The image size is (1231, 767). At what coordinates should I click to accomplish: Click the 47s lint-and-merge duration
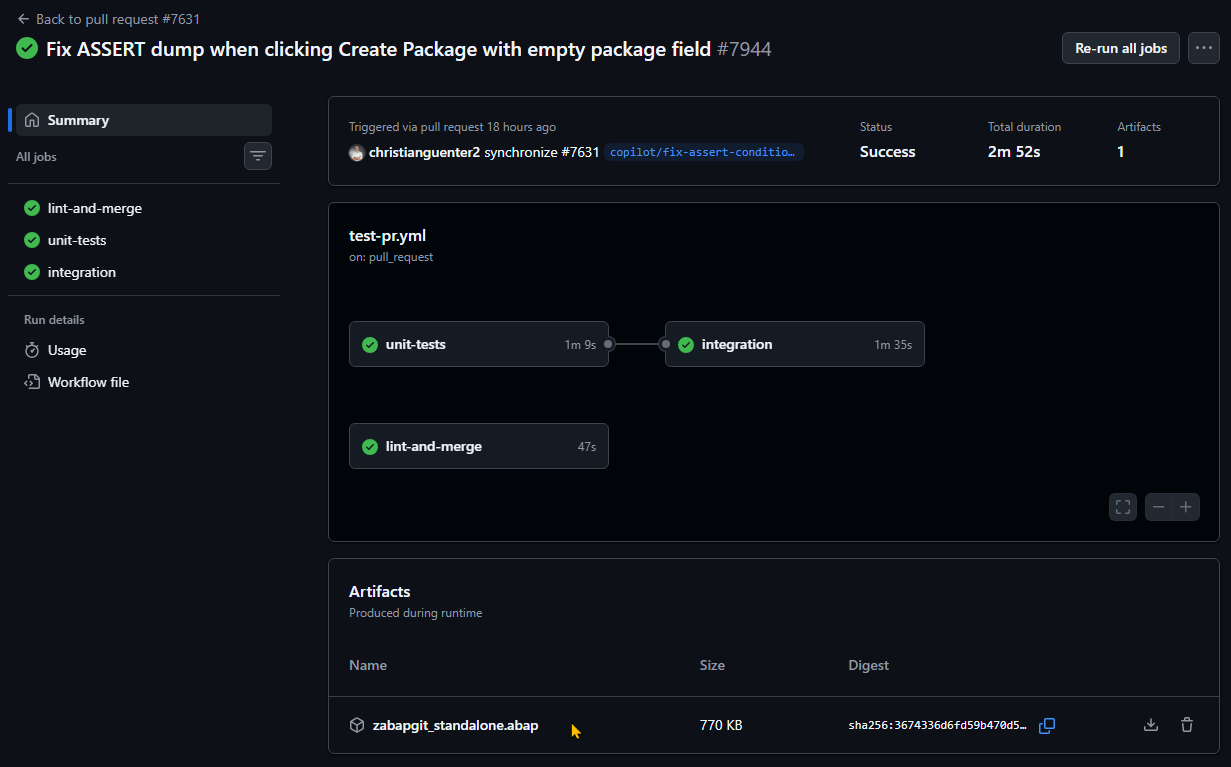[x=586, y=446]
